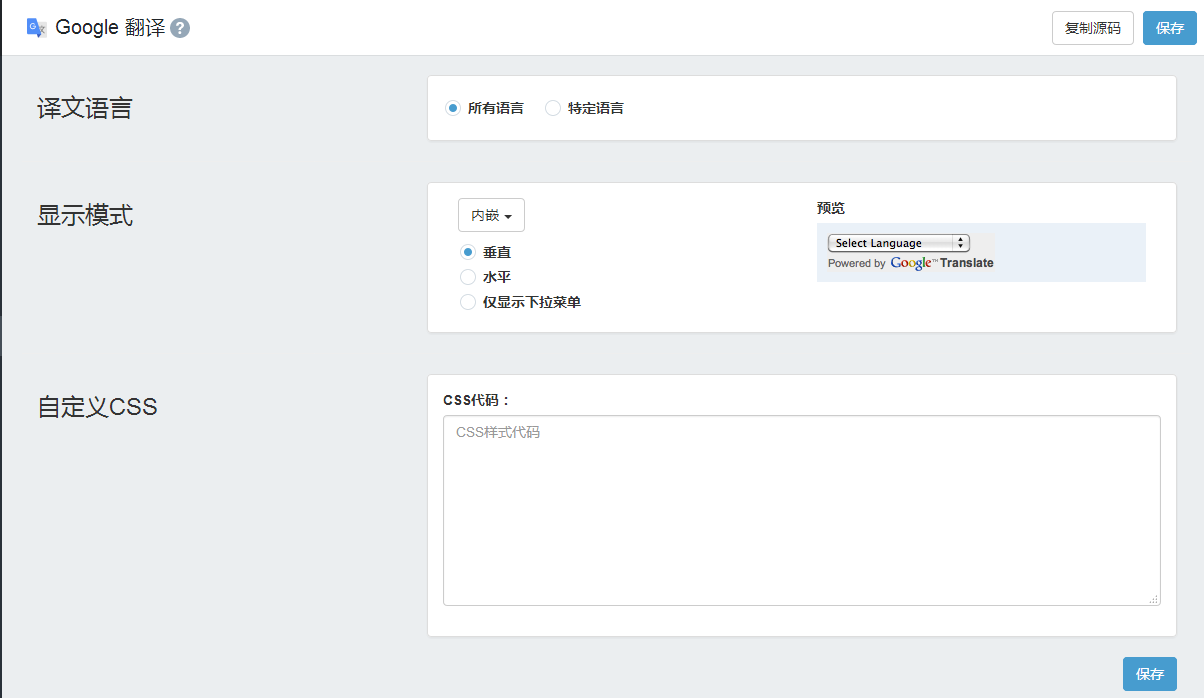Click the 自定义CSS section heading
1204x698 pixels.
(x=97, y=407)
